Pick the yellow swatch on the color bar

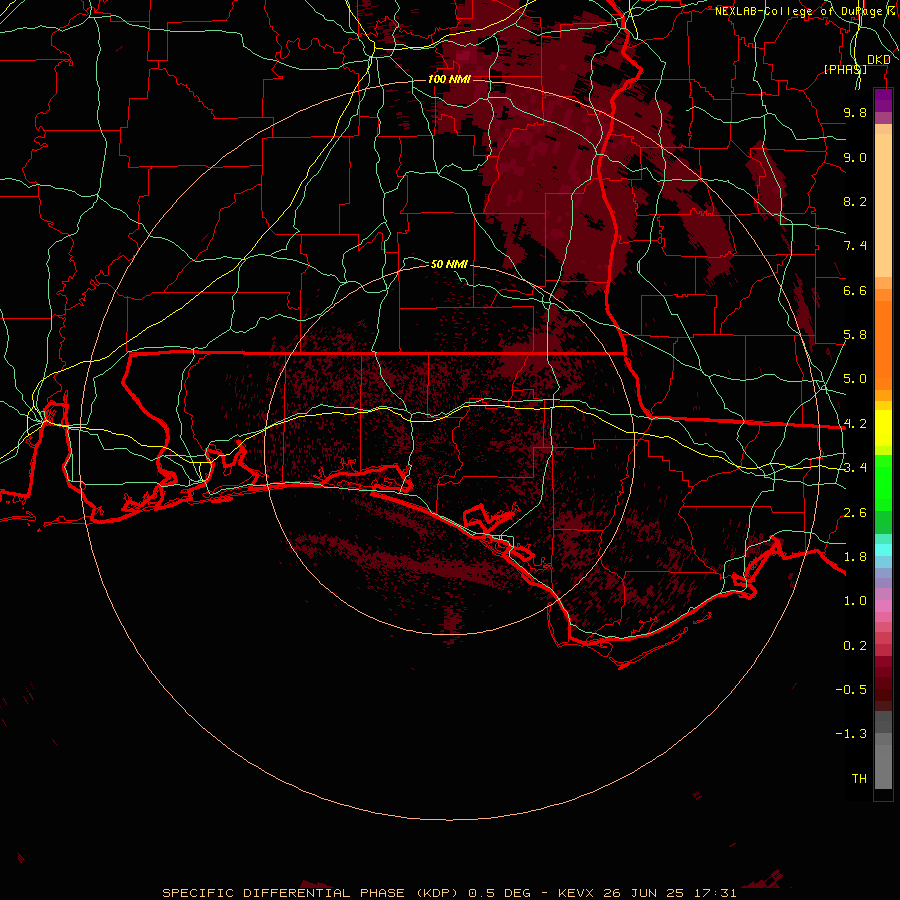point(883,428)
